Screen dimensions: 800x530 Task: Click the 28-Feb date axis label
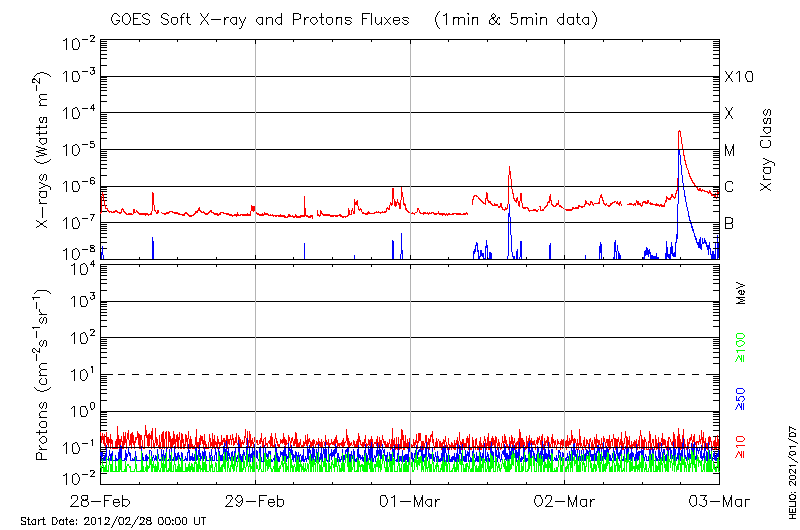click(x=101, y=500)
